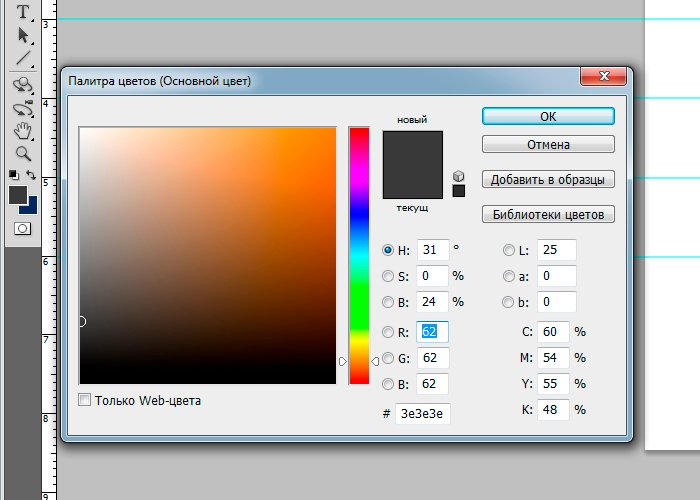Screen dimensions: 700x500
Task: Click the web-safe color cube icon
Action: tap(459, 176)
